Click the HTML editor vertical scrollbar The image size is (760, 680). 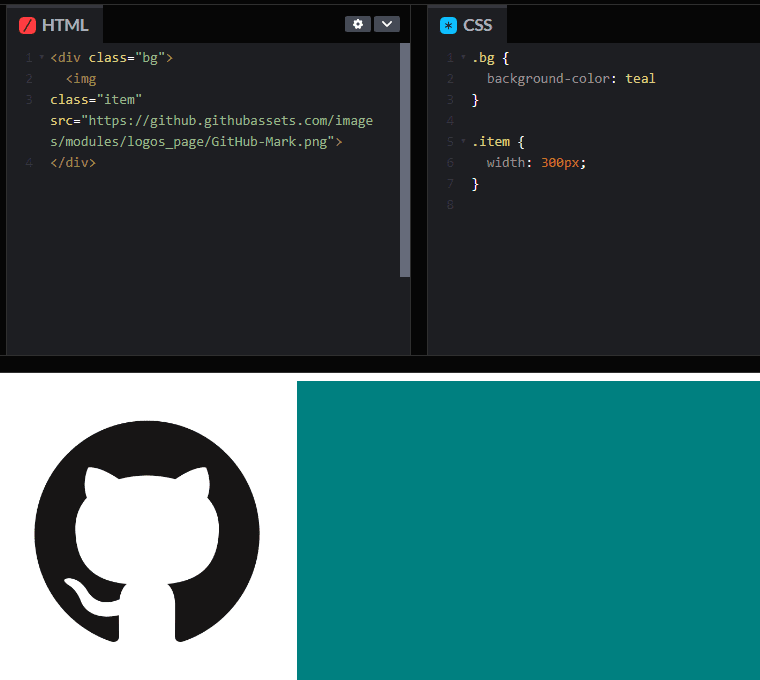(405, 160)
